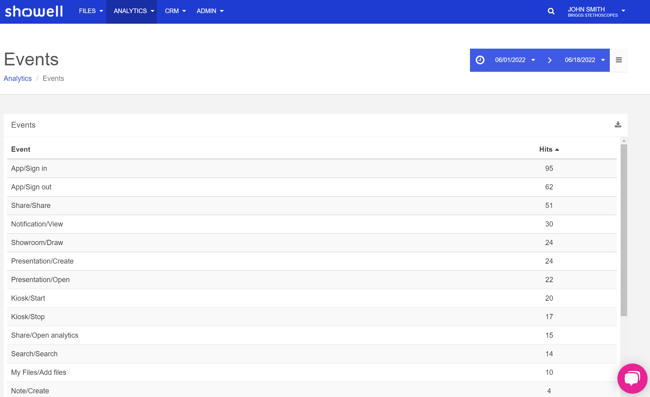Select the App/Sign in row
Screen dimensions: 650x397
[312, 168]
